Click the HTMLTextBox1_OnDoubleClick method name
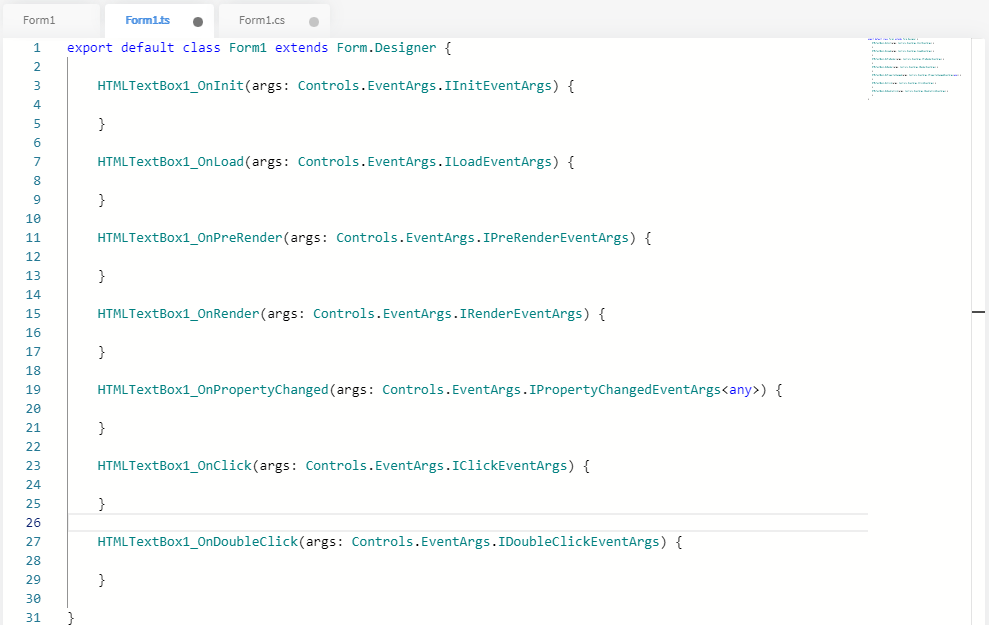 coord(197,542)
